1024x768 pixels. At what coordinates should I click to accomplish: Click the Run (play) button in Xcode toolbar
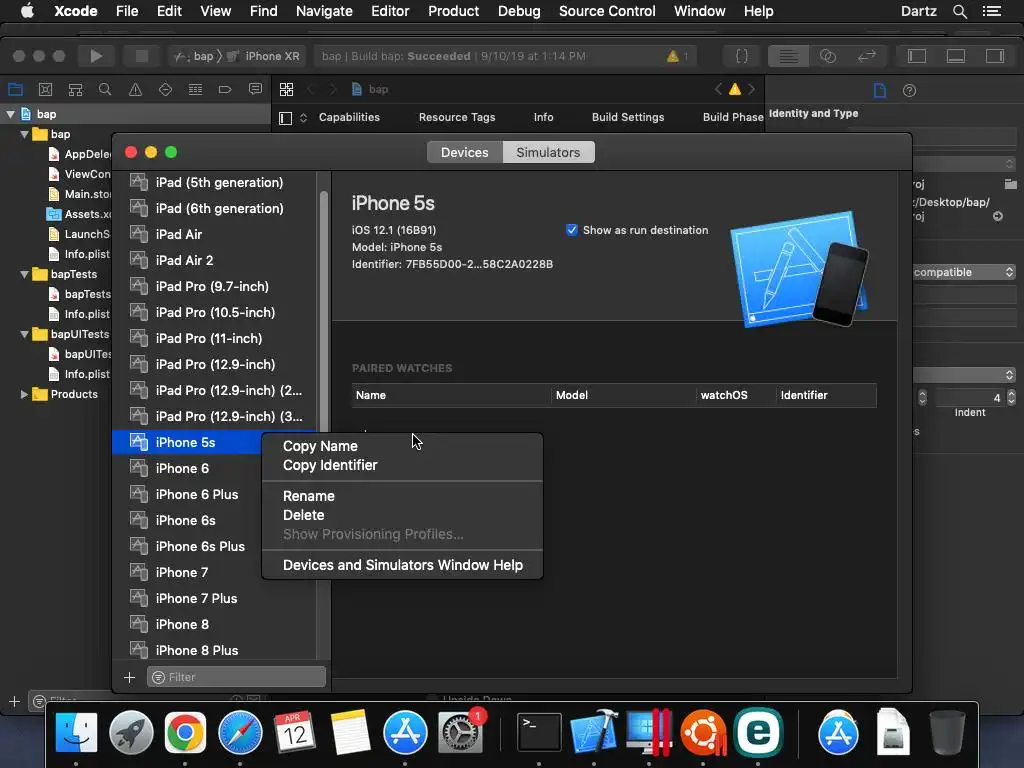coord(96,56)
